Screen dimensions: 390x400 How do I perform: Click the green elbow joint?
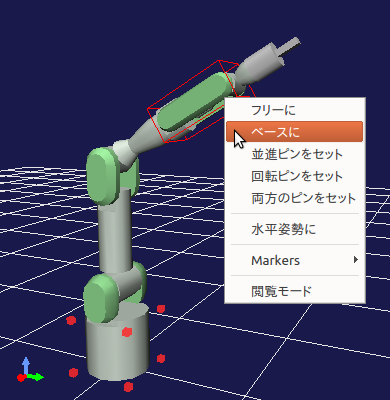(x=103, y=177)
